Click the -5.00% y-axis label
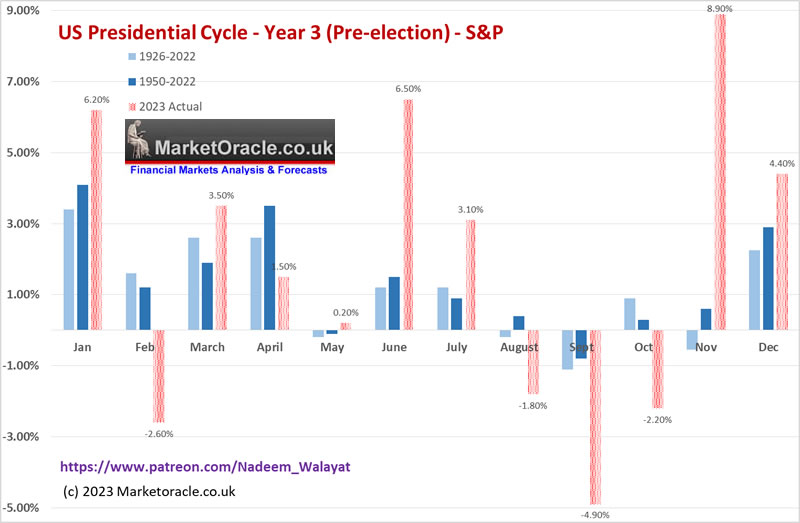Screen dimensions: 800x523 click(22, 507)
